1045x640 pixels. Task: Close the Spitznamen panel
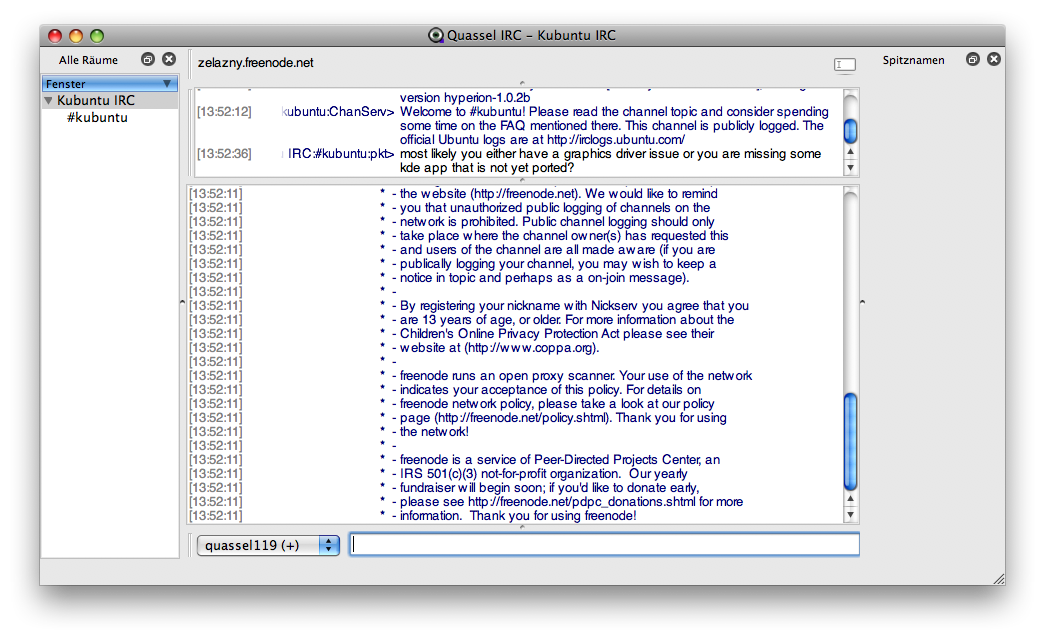[x=994, y=59]
